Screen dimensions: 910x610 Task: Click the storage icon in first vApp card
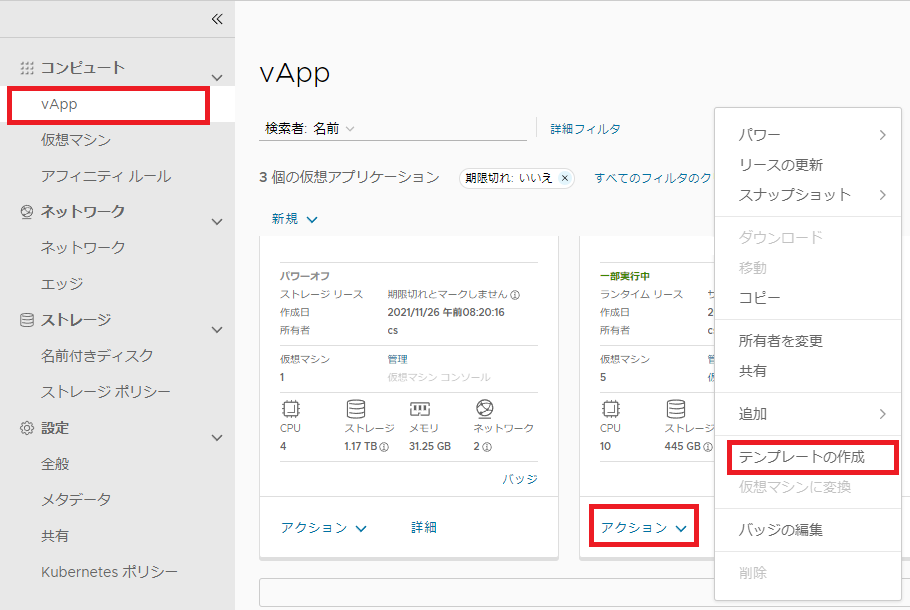tap(356, 408)
